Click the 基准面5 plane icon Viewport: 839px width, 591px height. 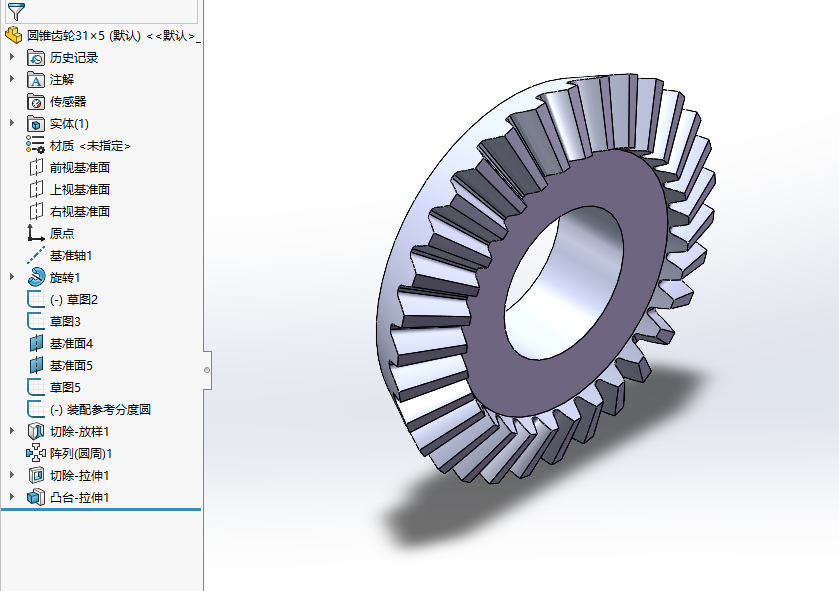tap(36, 365)
